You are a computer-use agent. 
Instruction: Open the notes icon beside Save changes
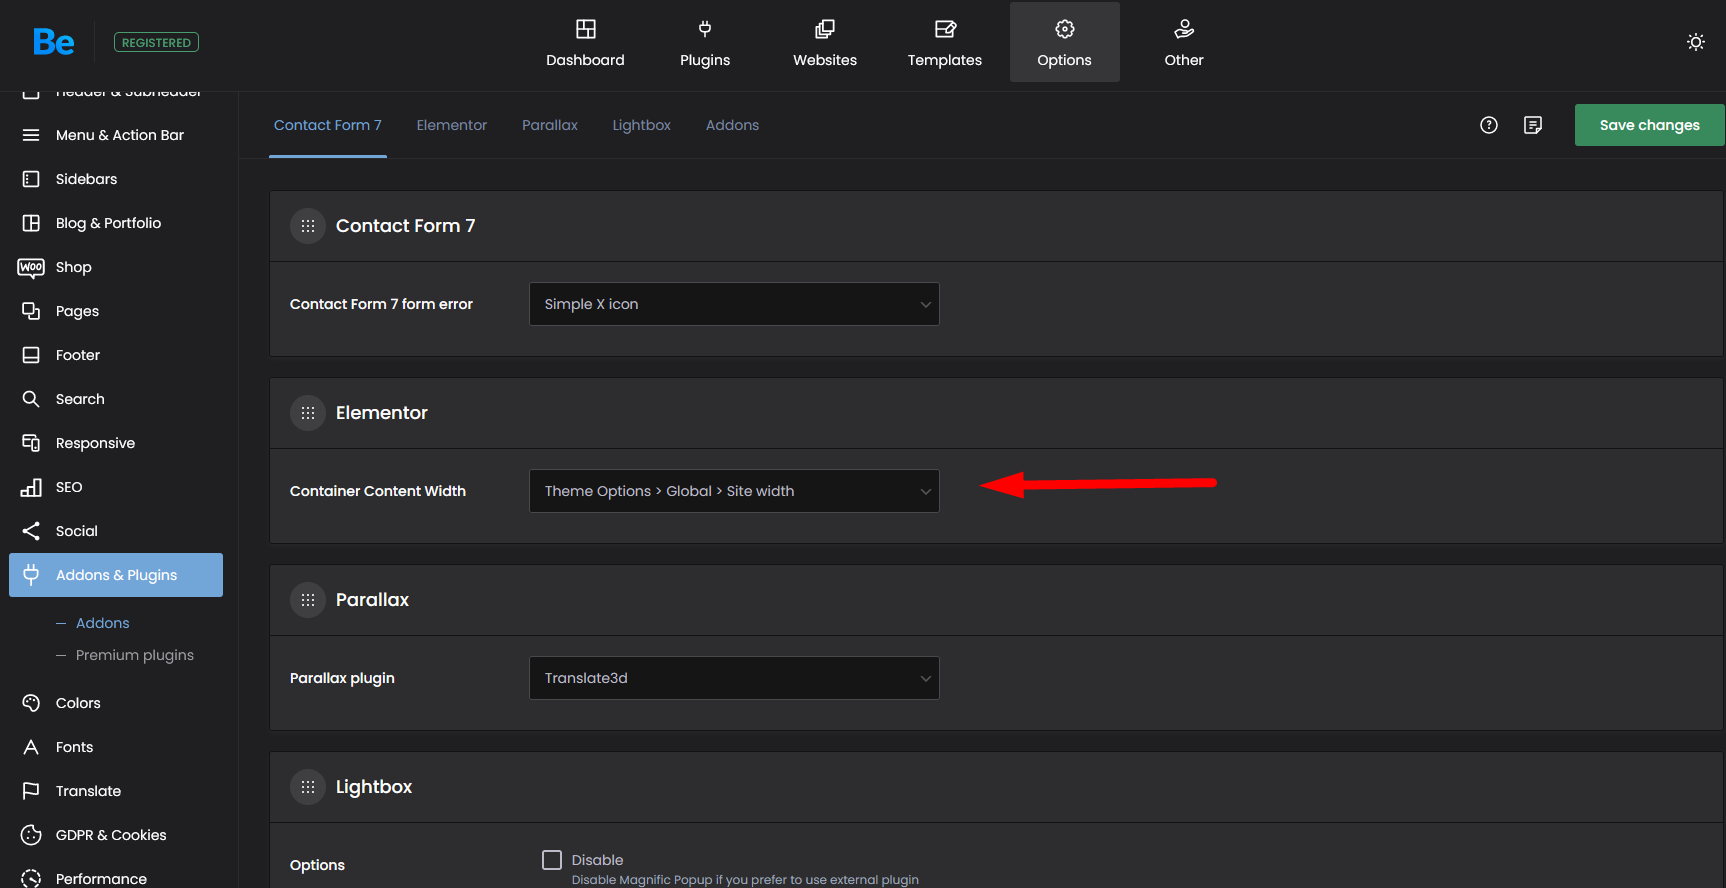1533,125
